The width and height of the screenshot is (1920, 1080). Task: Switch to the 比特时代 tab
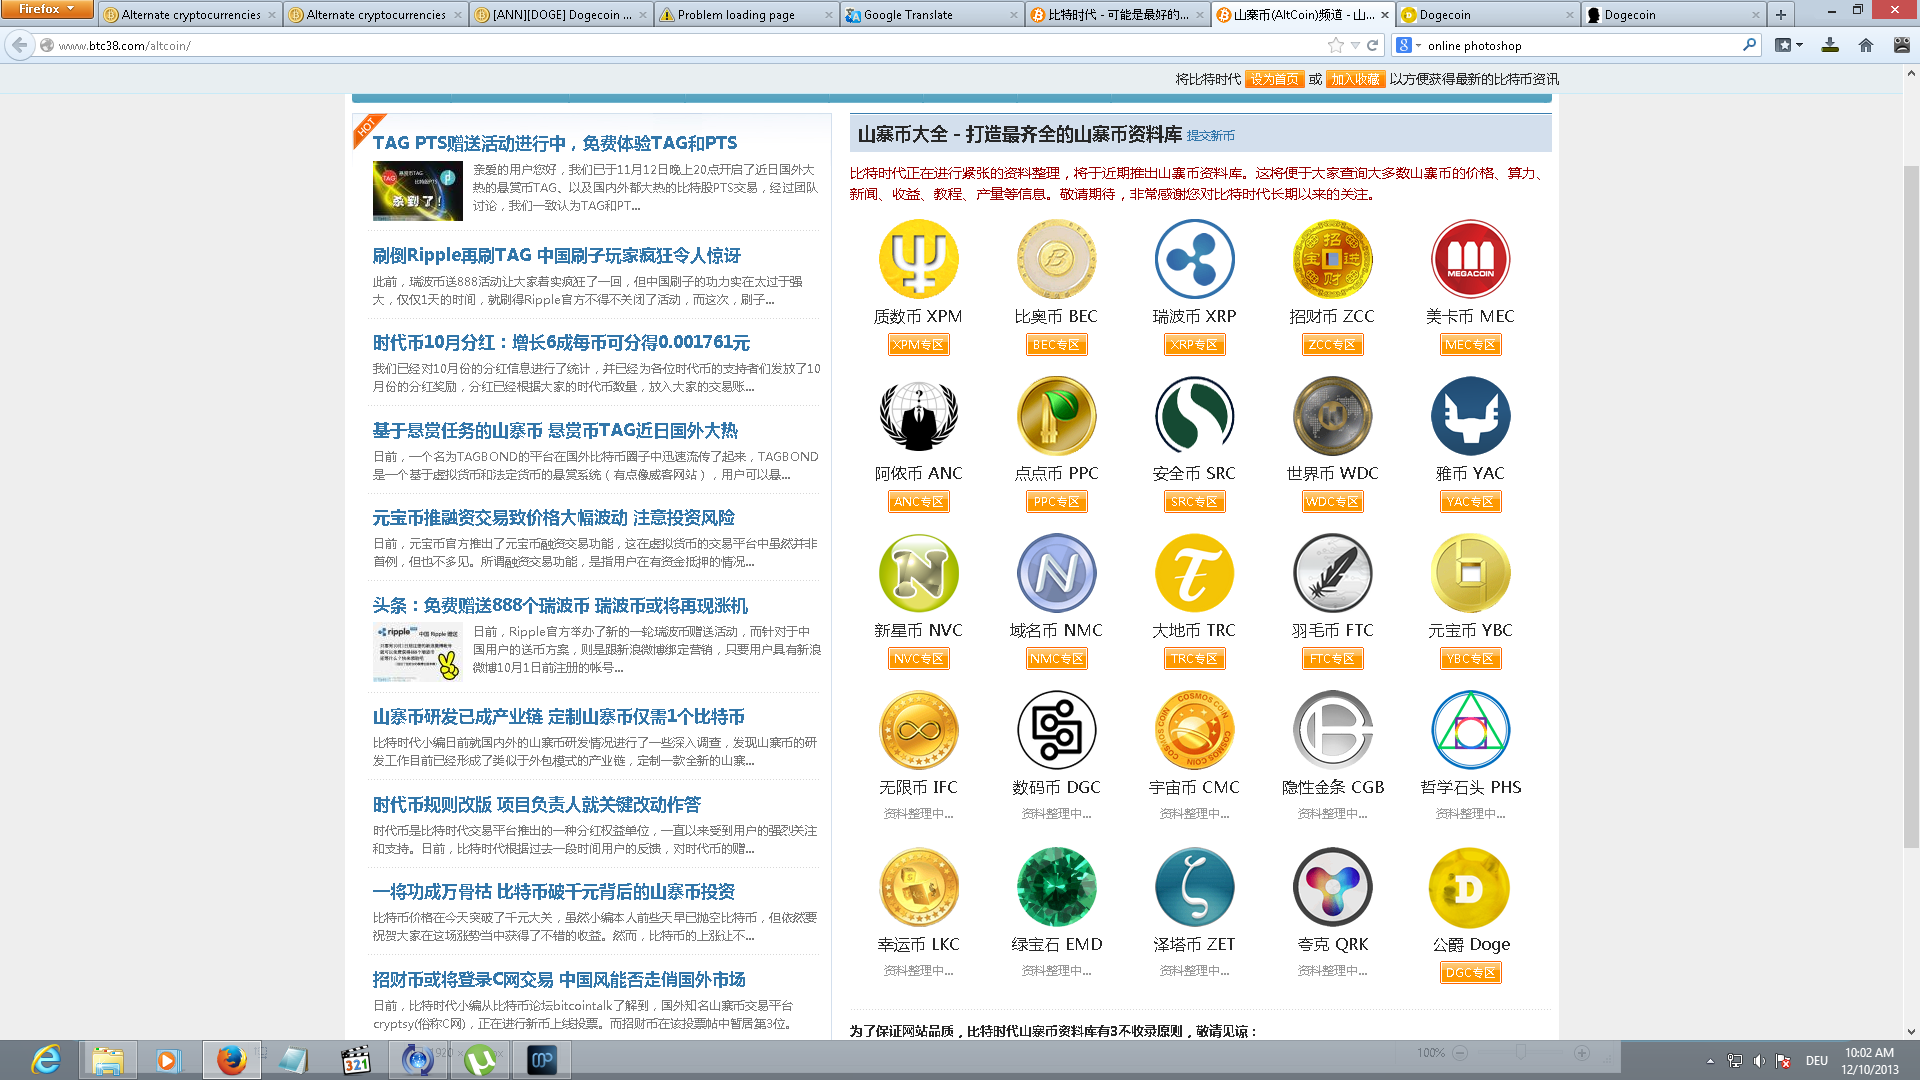pos(1118,14)
